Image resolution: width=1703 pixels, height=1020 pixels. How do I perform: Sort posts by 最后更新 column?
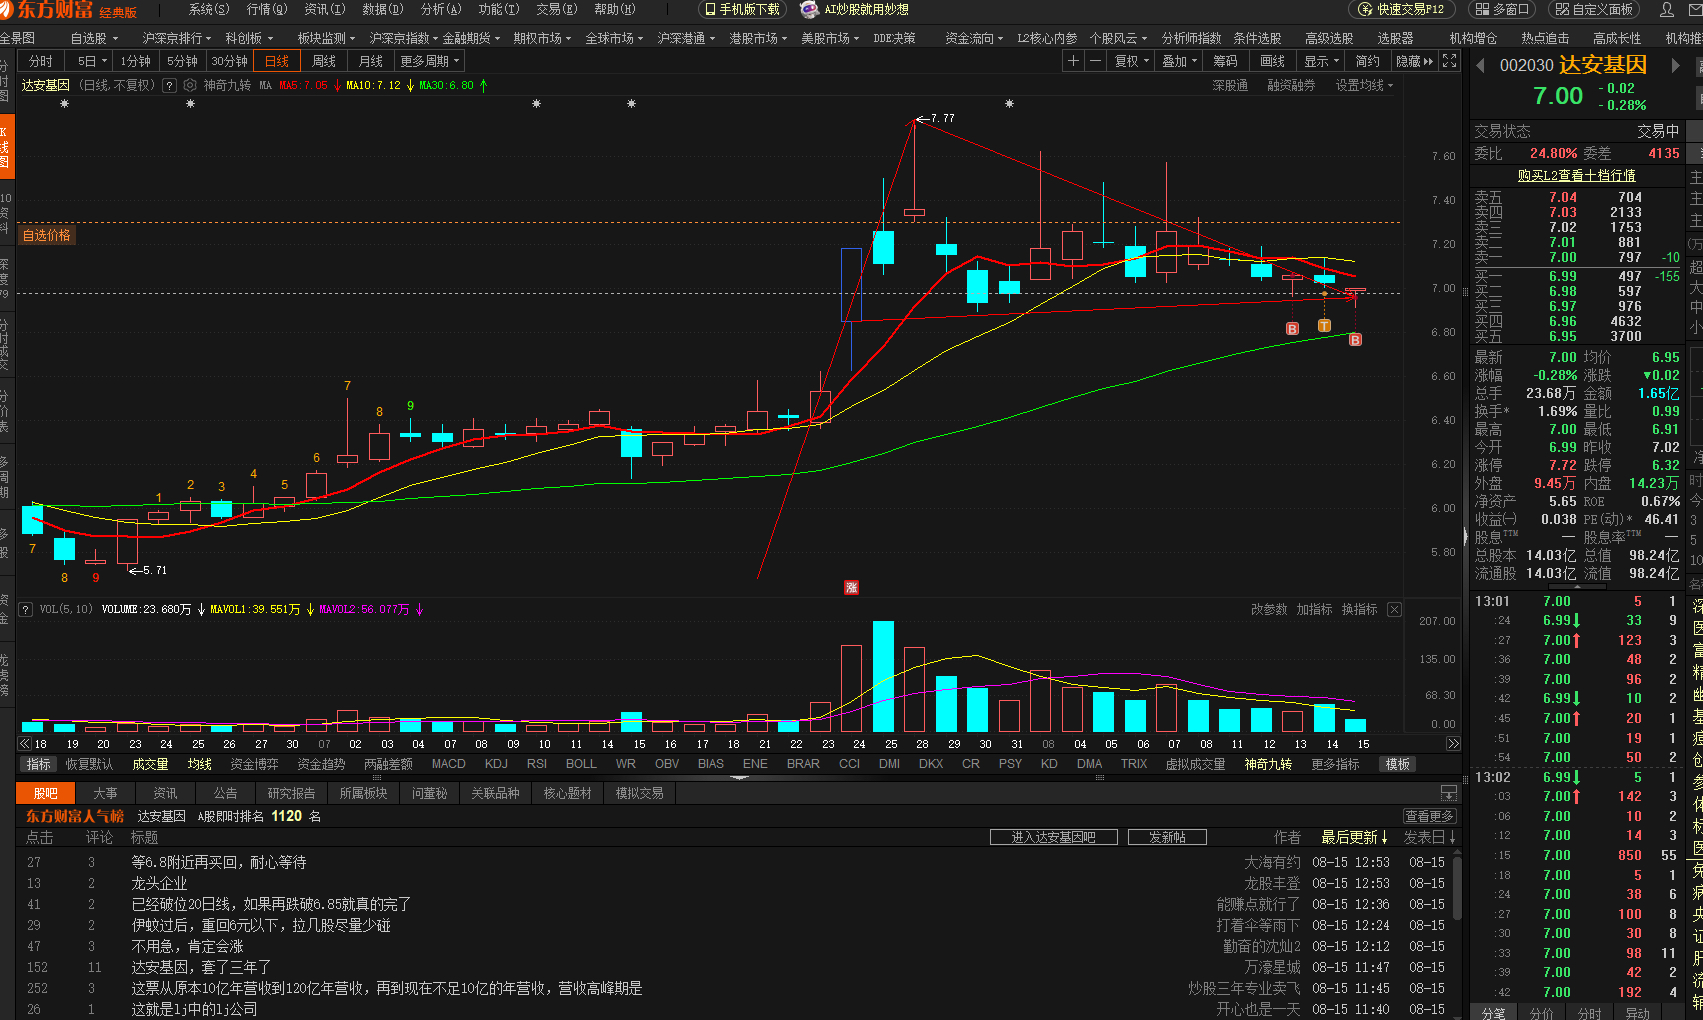point(1354,837)
